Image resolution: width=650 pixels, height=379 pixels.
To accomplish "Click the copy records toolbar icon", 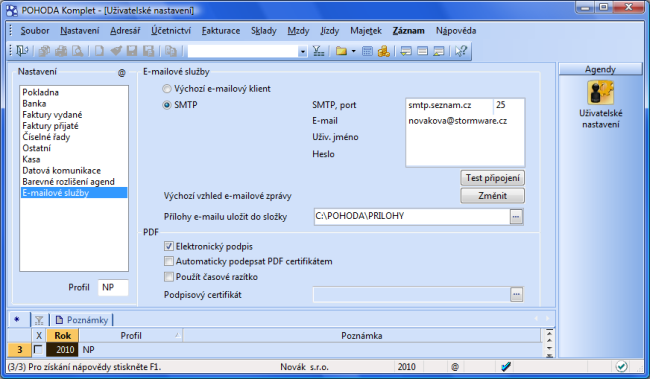I will pos(44,51).
